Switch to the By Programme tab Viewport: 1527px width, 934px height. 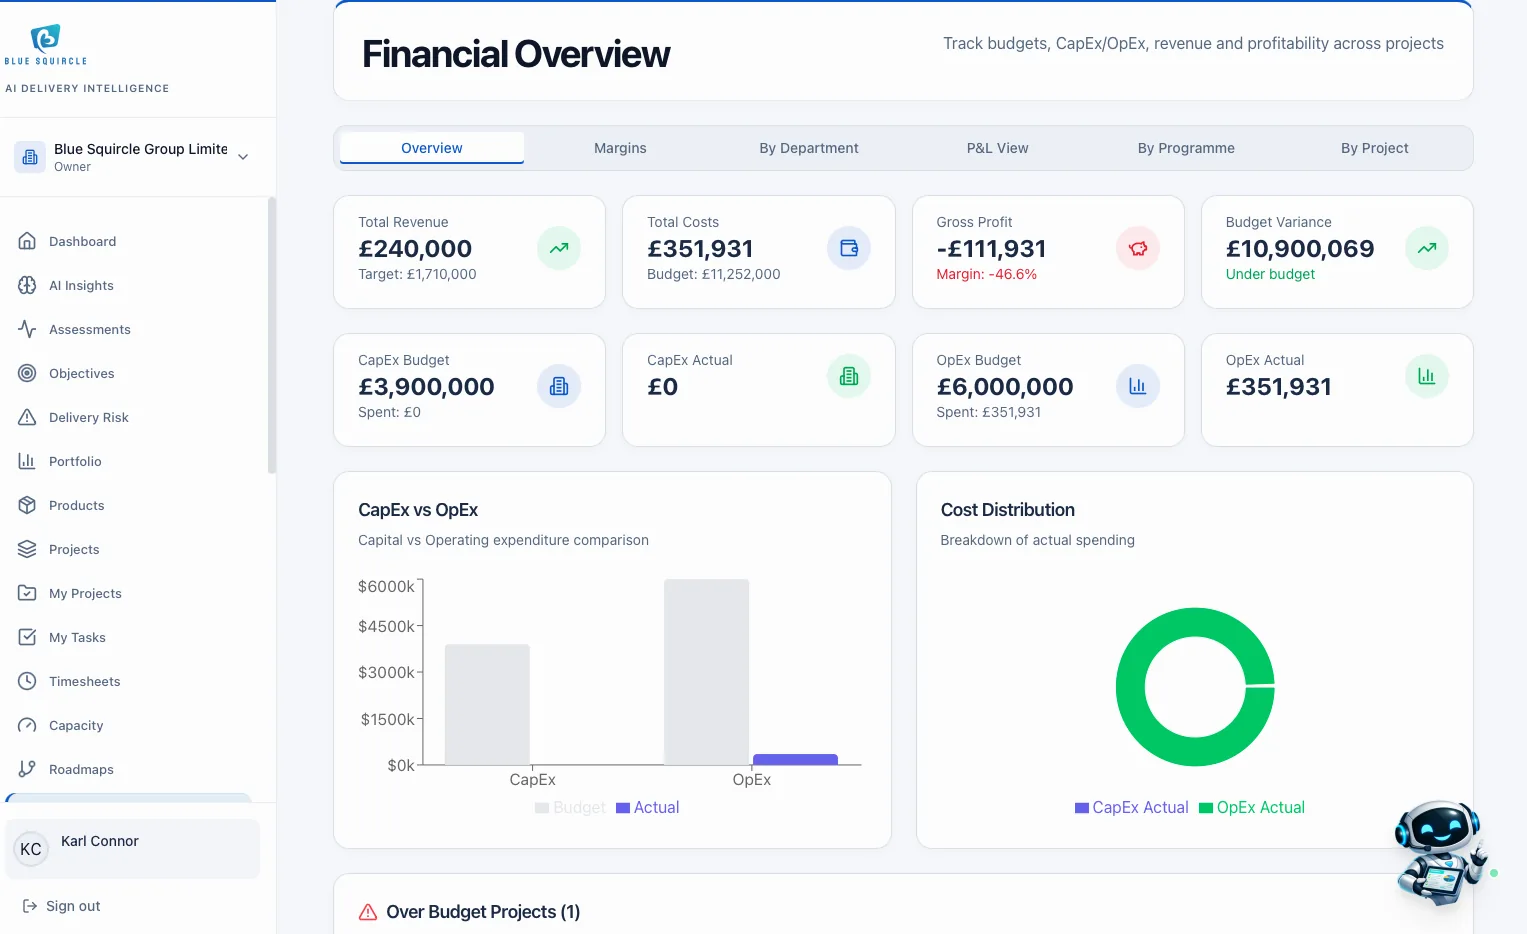pyautogui.click(x=1186, y=148)
